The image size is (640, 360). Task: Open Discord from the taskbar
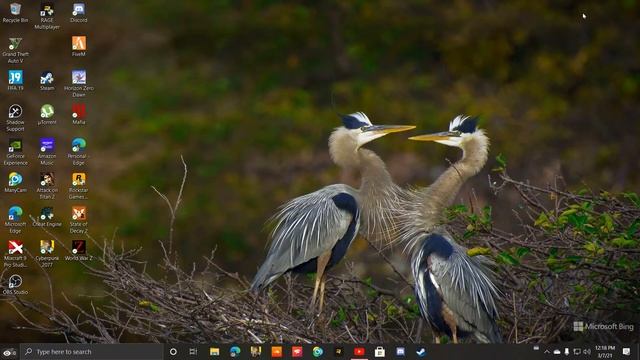(400, 352)
